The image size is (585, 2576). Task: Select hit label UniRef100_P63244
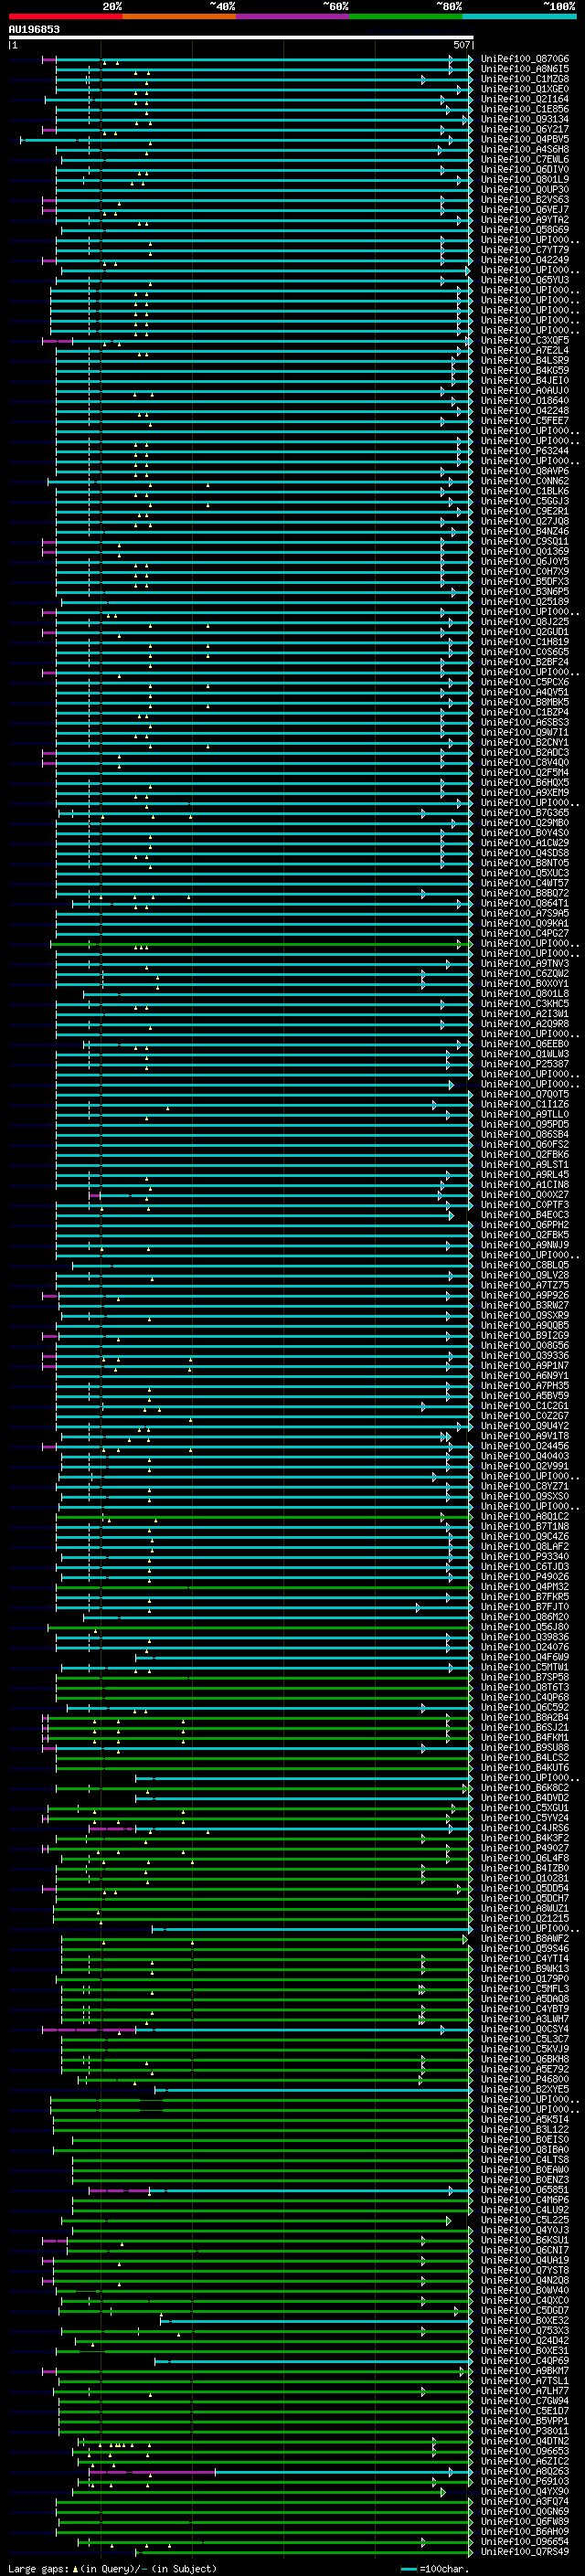[x=525, y=451]
